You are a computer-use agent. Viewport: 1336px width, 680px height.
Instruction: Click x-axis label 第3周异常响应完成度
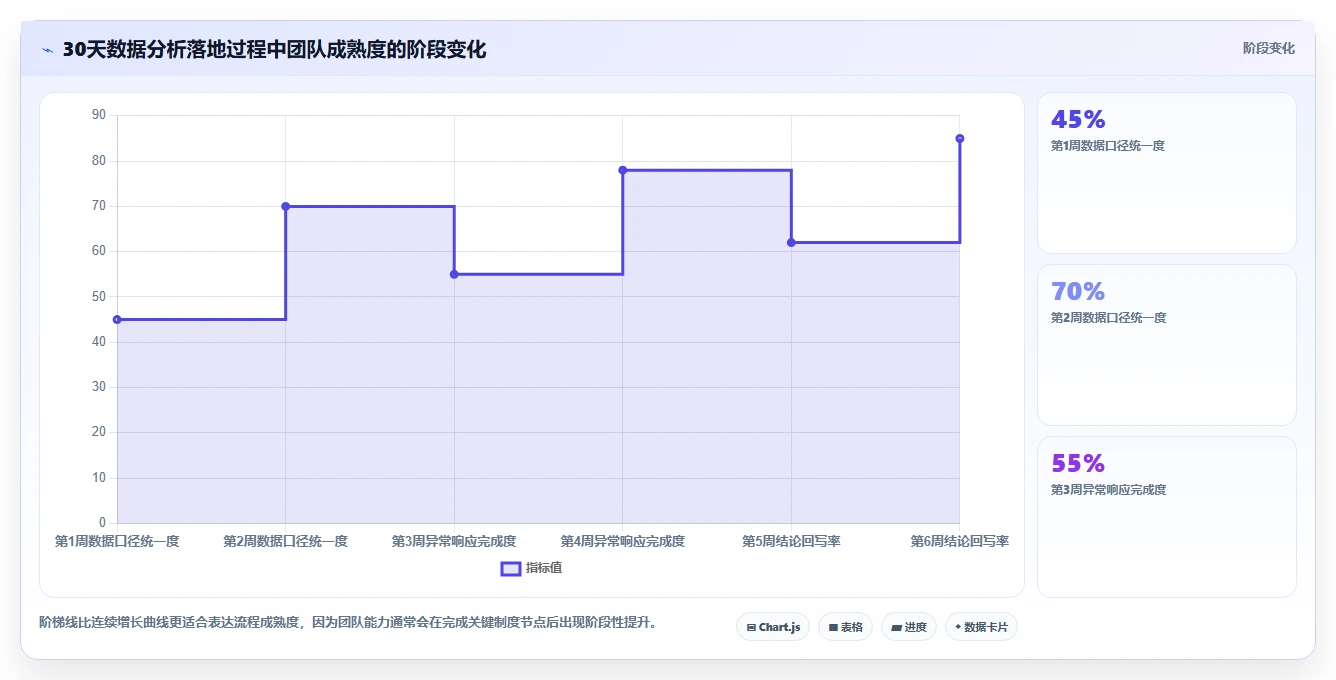click(x=454, y=541)
